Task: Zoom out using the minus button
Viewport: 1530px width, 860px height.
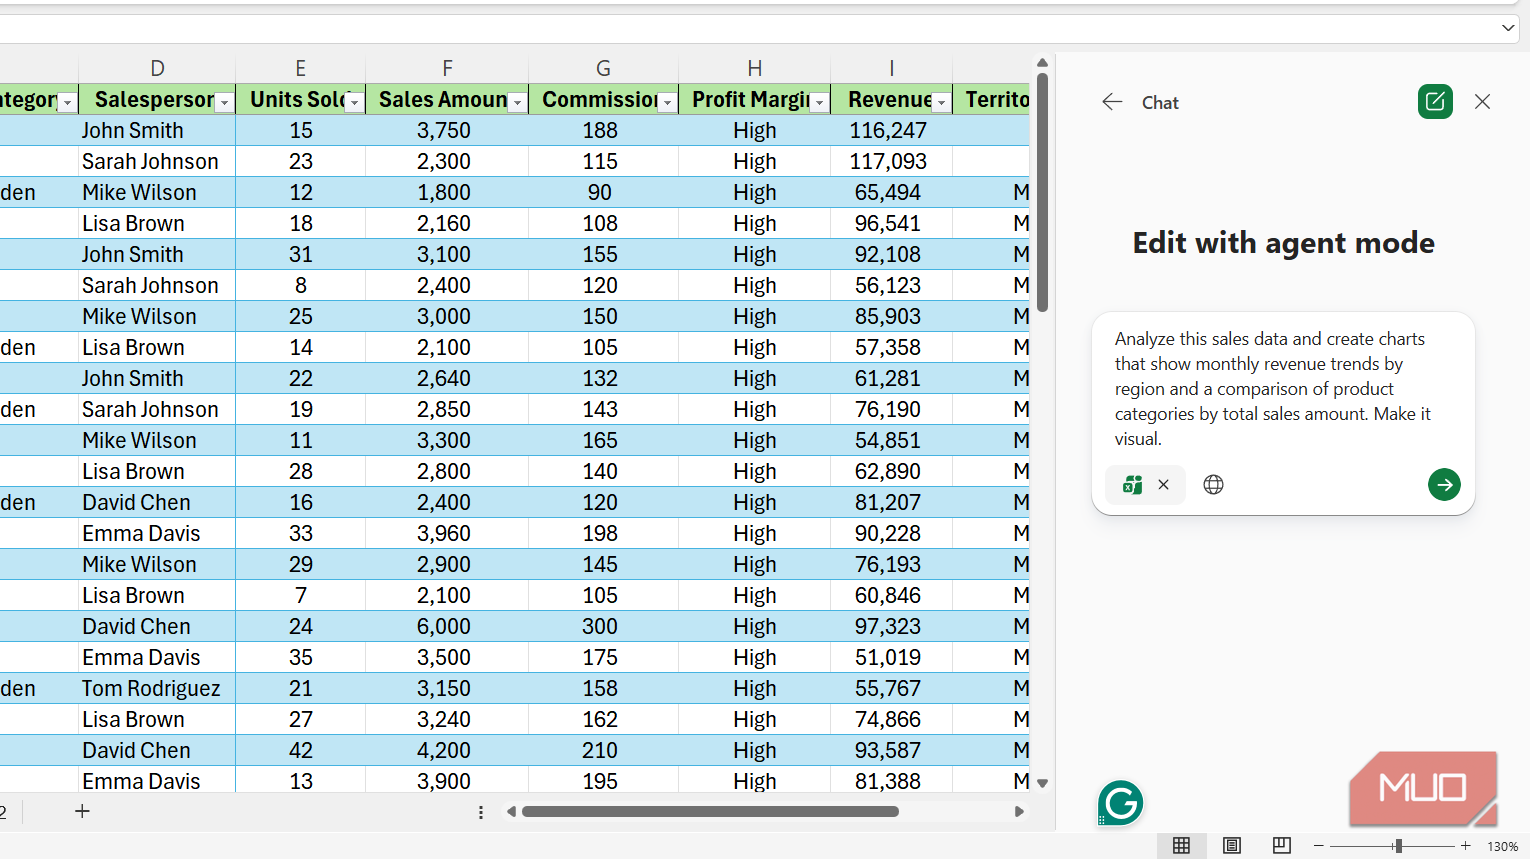Action: tap(1319, 846)
